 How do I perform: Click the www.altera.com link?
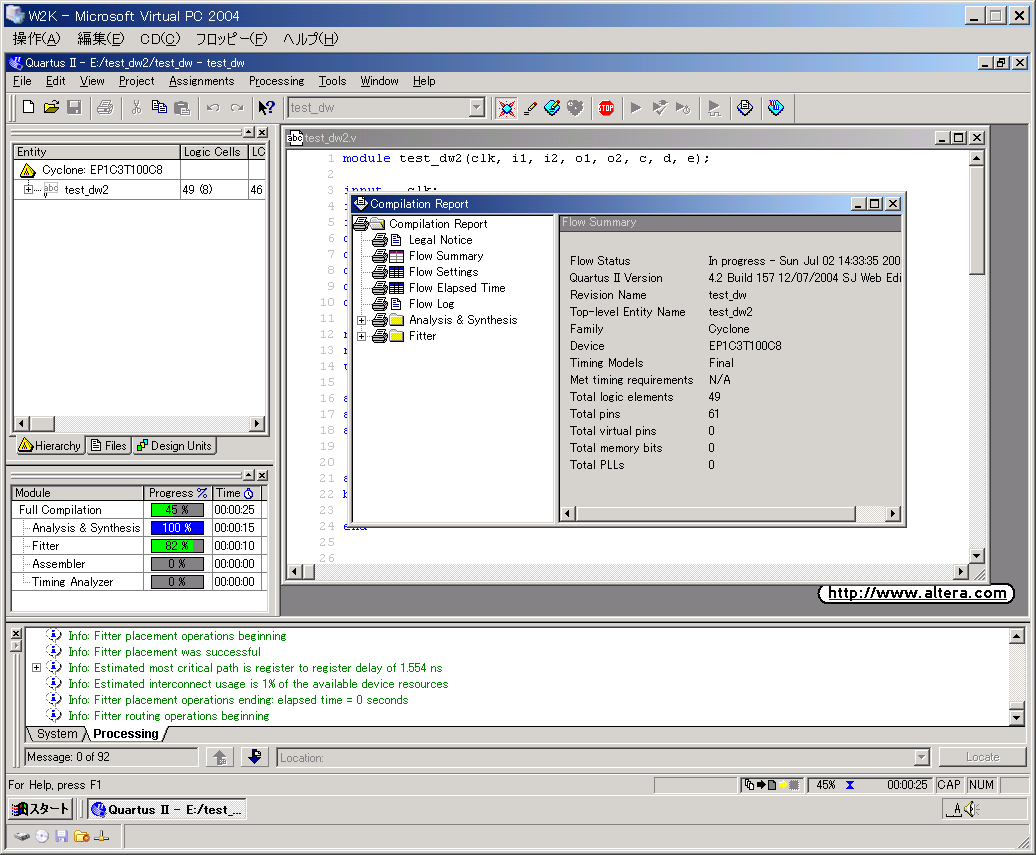coord(916,594)
